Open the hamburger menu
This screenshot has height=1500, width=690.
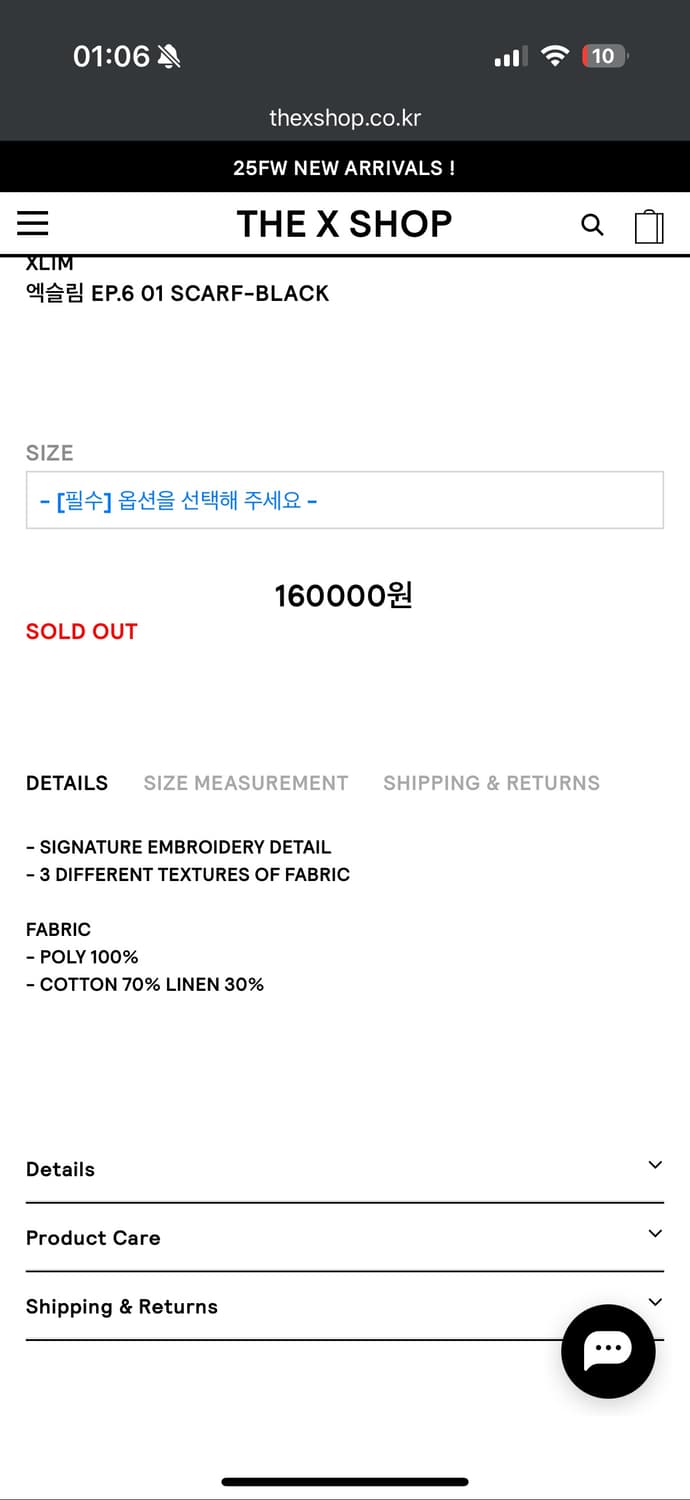[x=33, y=223]
